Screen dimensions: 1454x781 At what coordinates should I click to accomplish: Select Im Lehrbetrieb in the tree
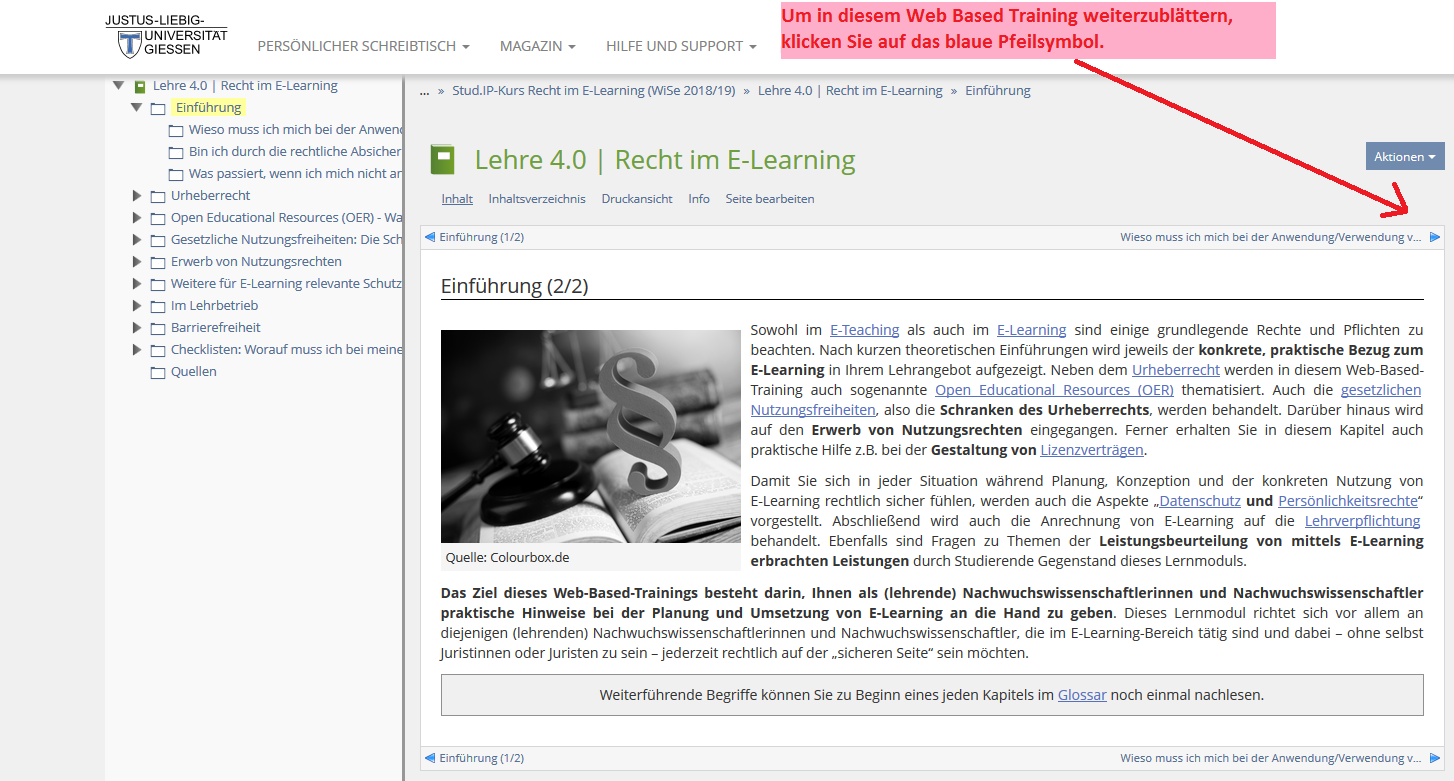click(214, 305)
